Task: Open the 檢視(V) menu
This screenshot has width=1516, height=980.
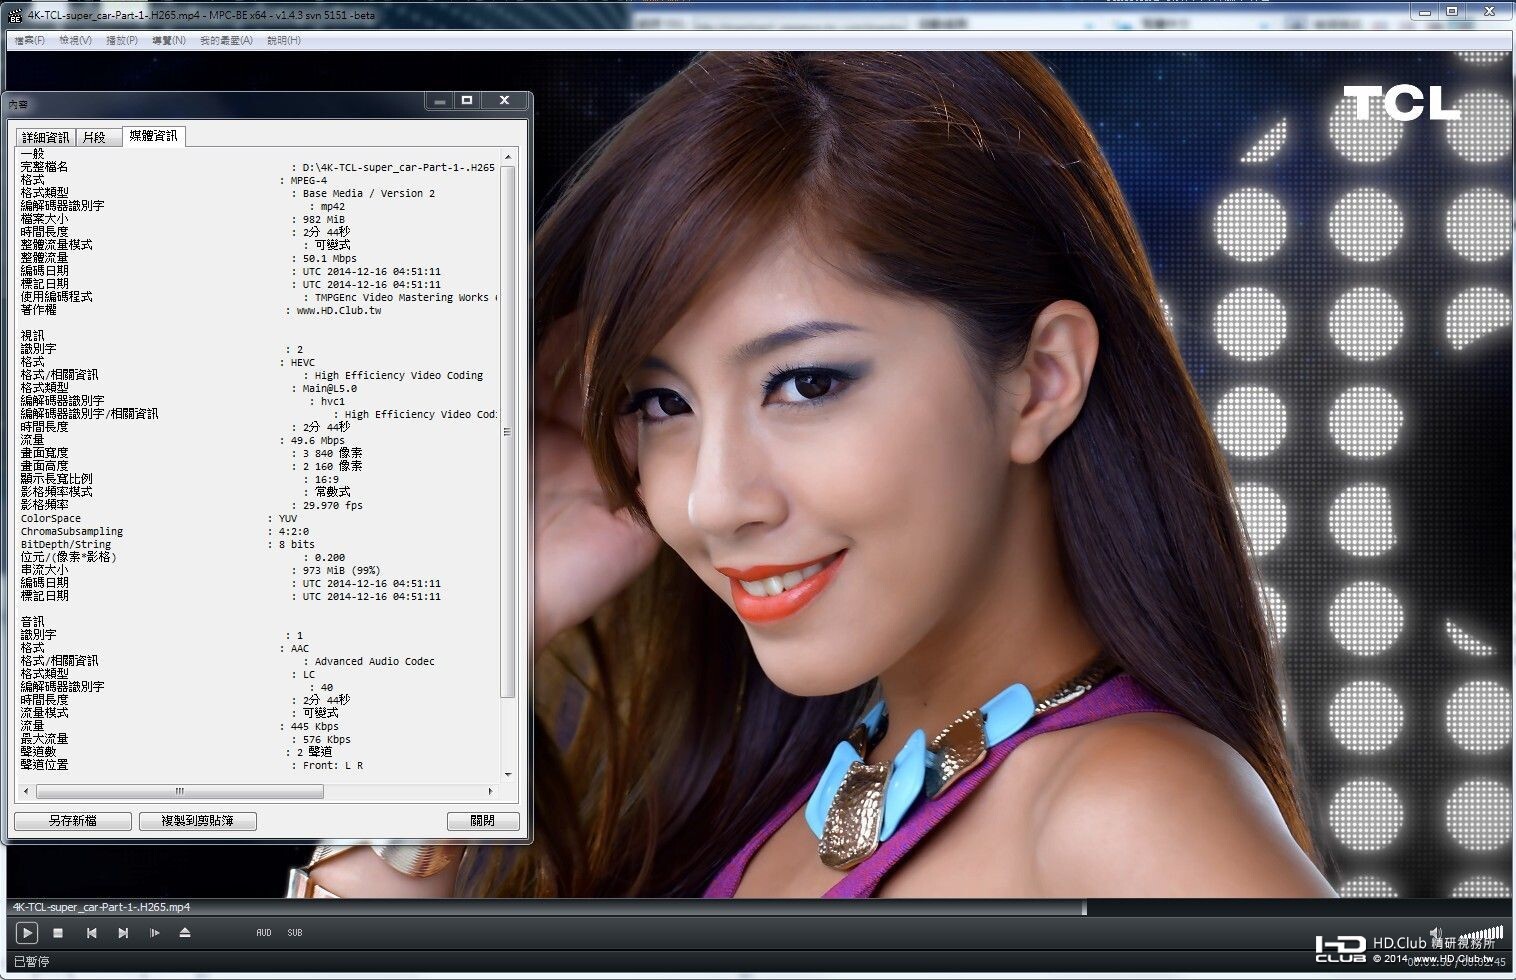Action: (75, 40)
